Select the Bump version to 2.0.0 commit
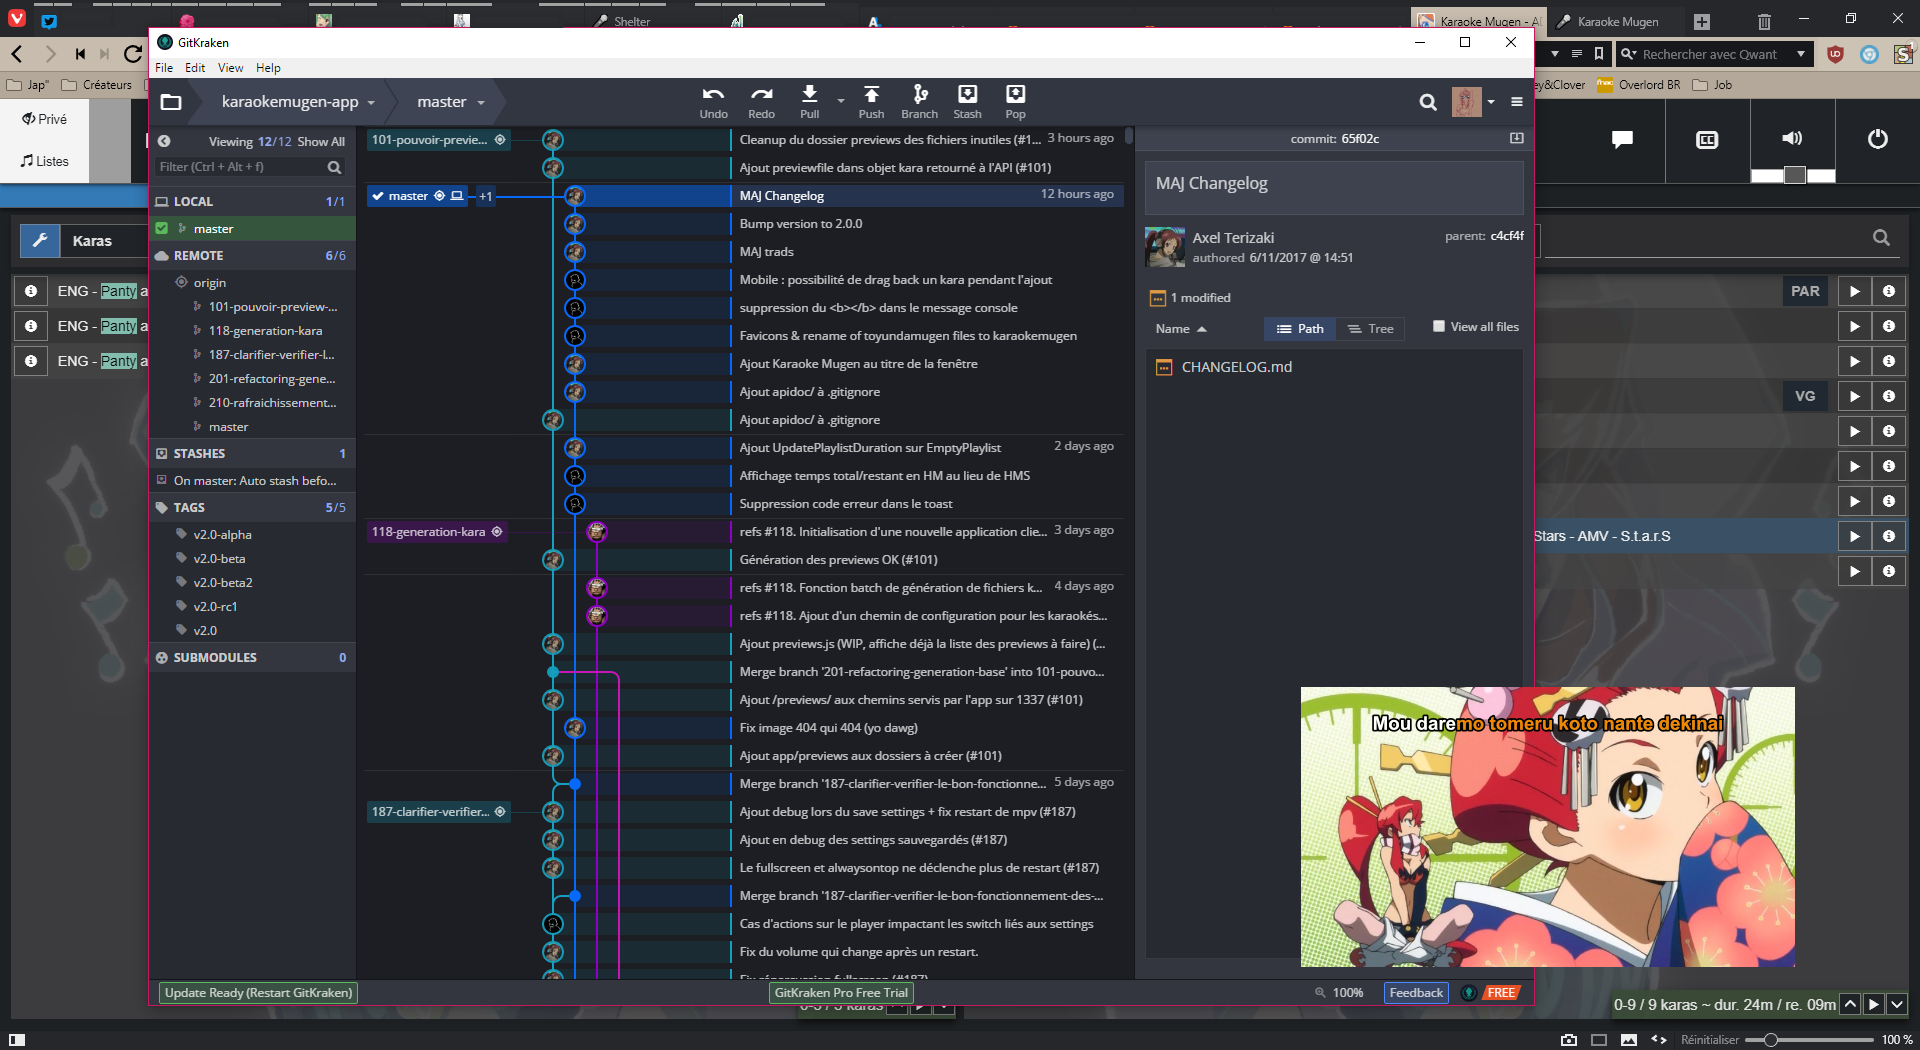1920x1050 pixels. pyautogui.click(x=800, y=224)
